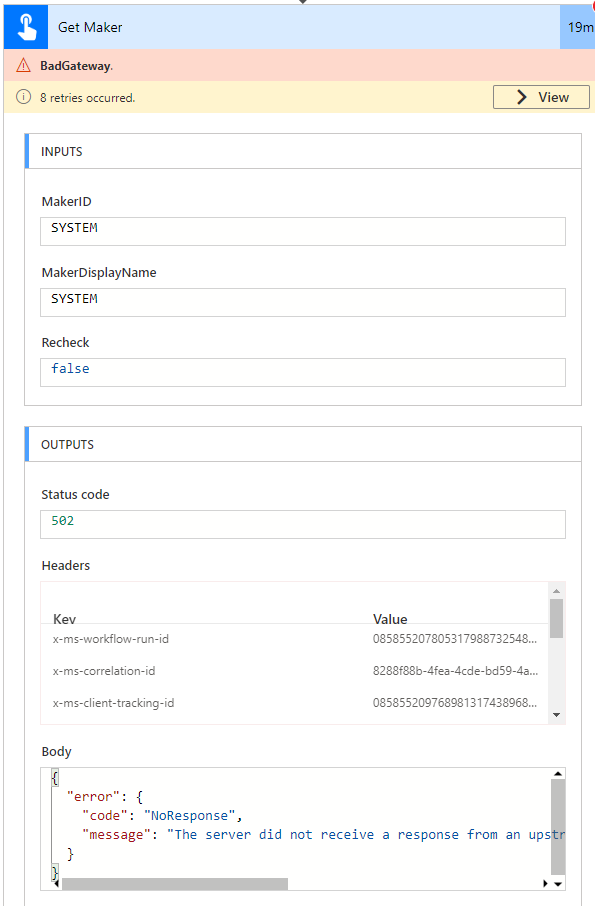Open retry details with the View button
This screenshot has height=906, width=595.
tap(541, 97)
